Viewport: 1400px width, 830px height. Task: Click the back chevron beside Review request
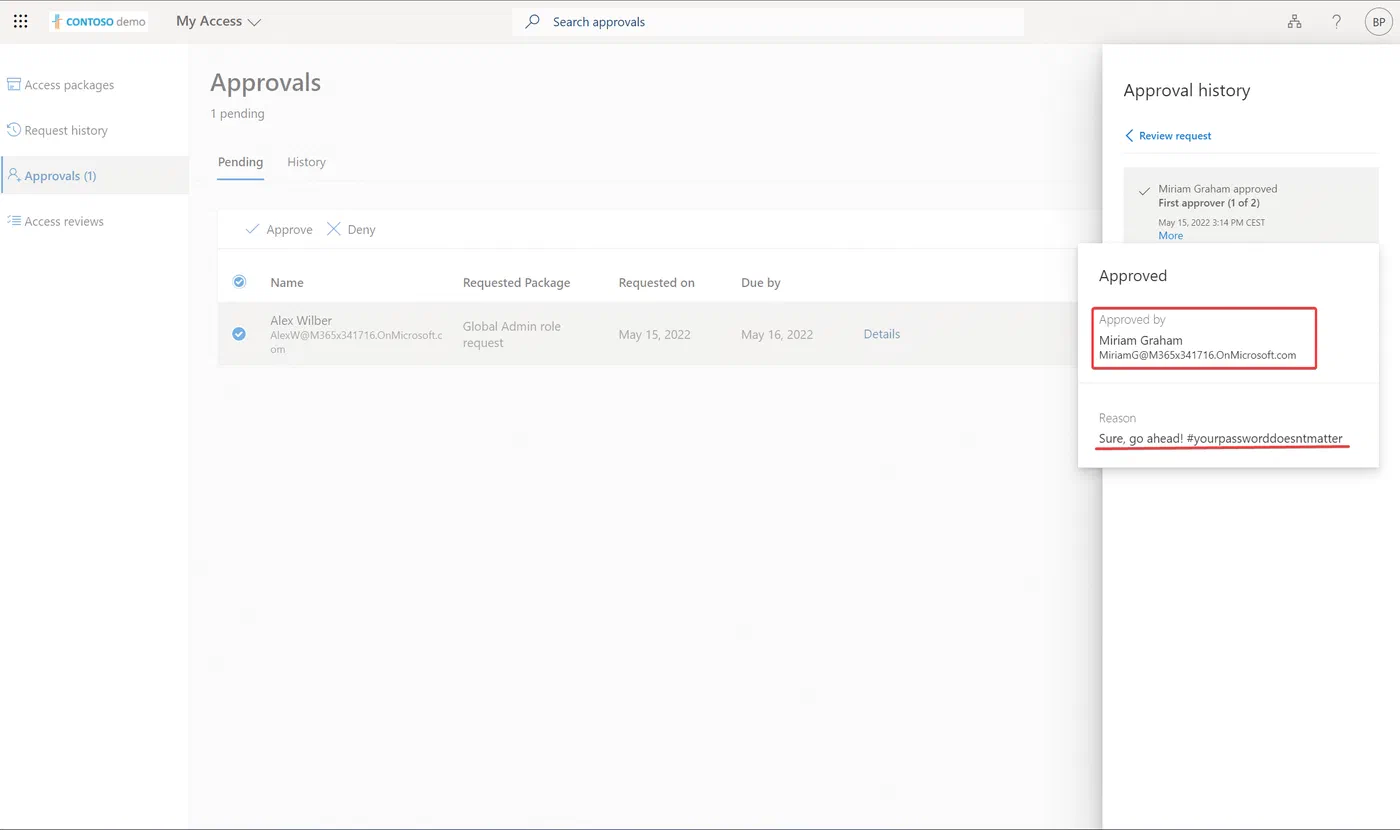(x=1129, y=136)
